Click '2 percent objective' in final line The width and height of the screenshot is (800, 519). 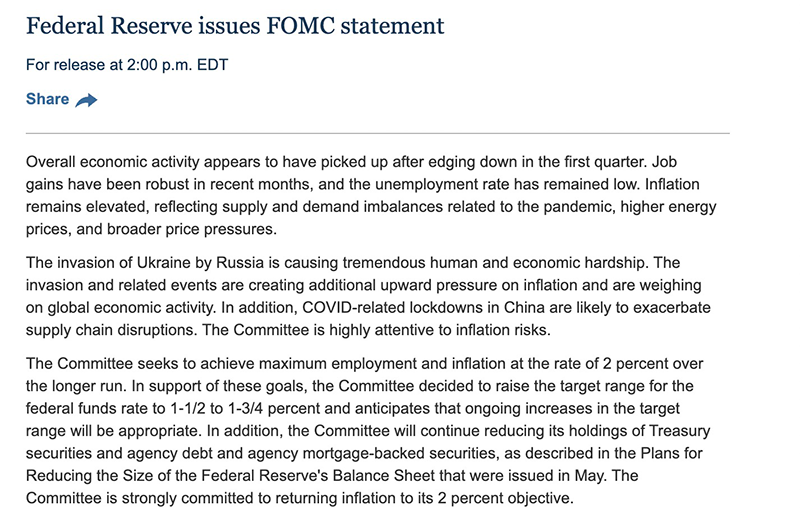click(x=506, y=499)
